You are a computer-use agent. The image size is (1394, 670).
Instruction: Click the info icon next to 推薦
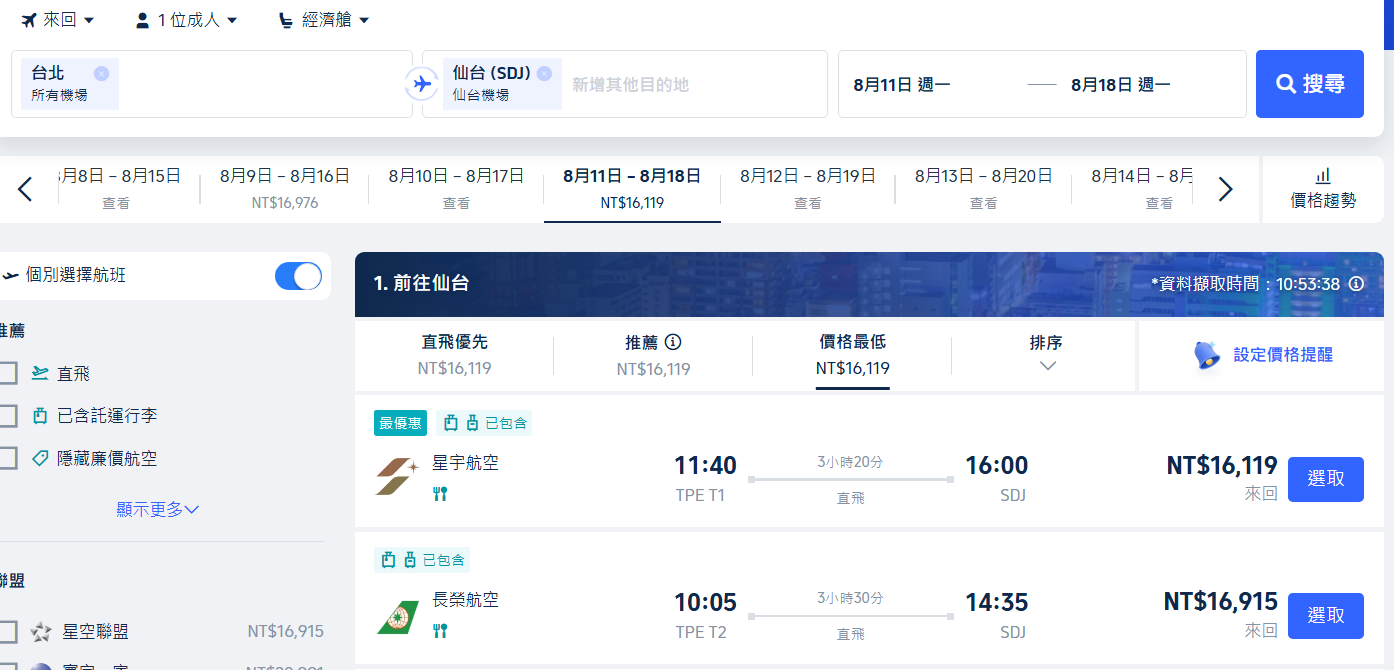673,342
